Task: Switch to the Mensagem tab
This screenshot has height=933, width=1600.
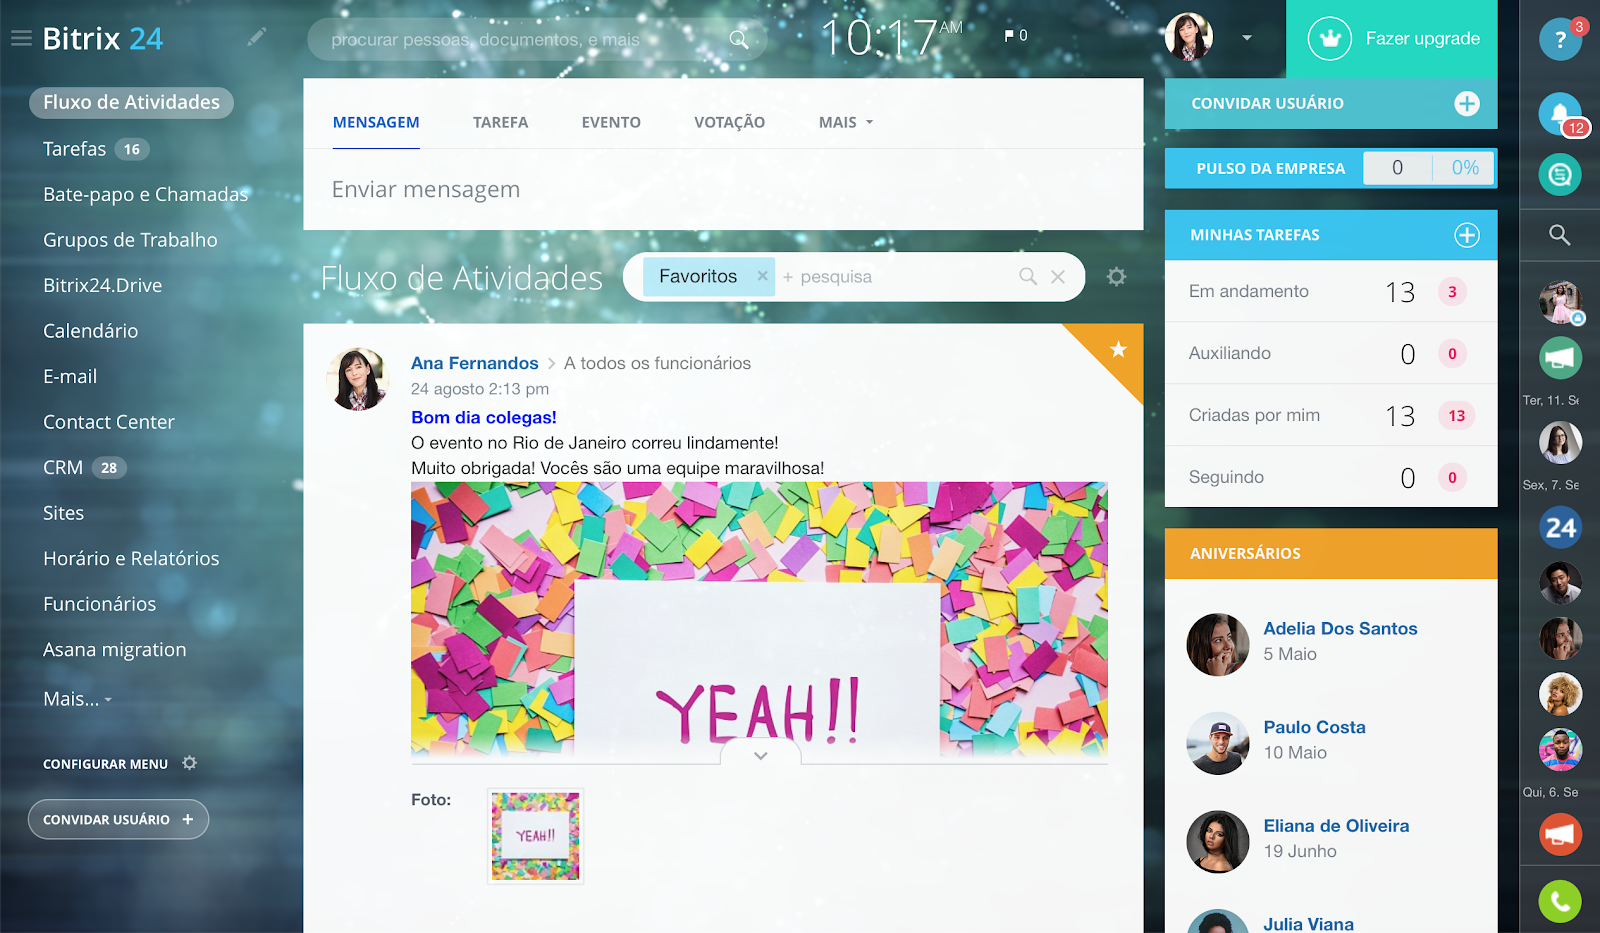Action: (376, 122)
